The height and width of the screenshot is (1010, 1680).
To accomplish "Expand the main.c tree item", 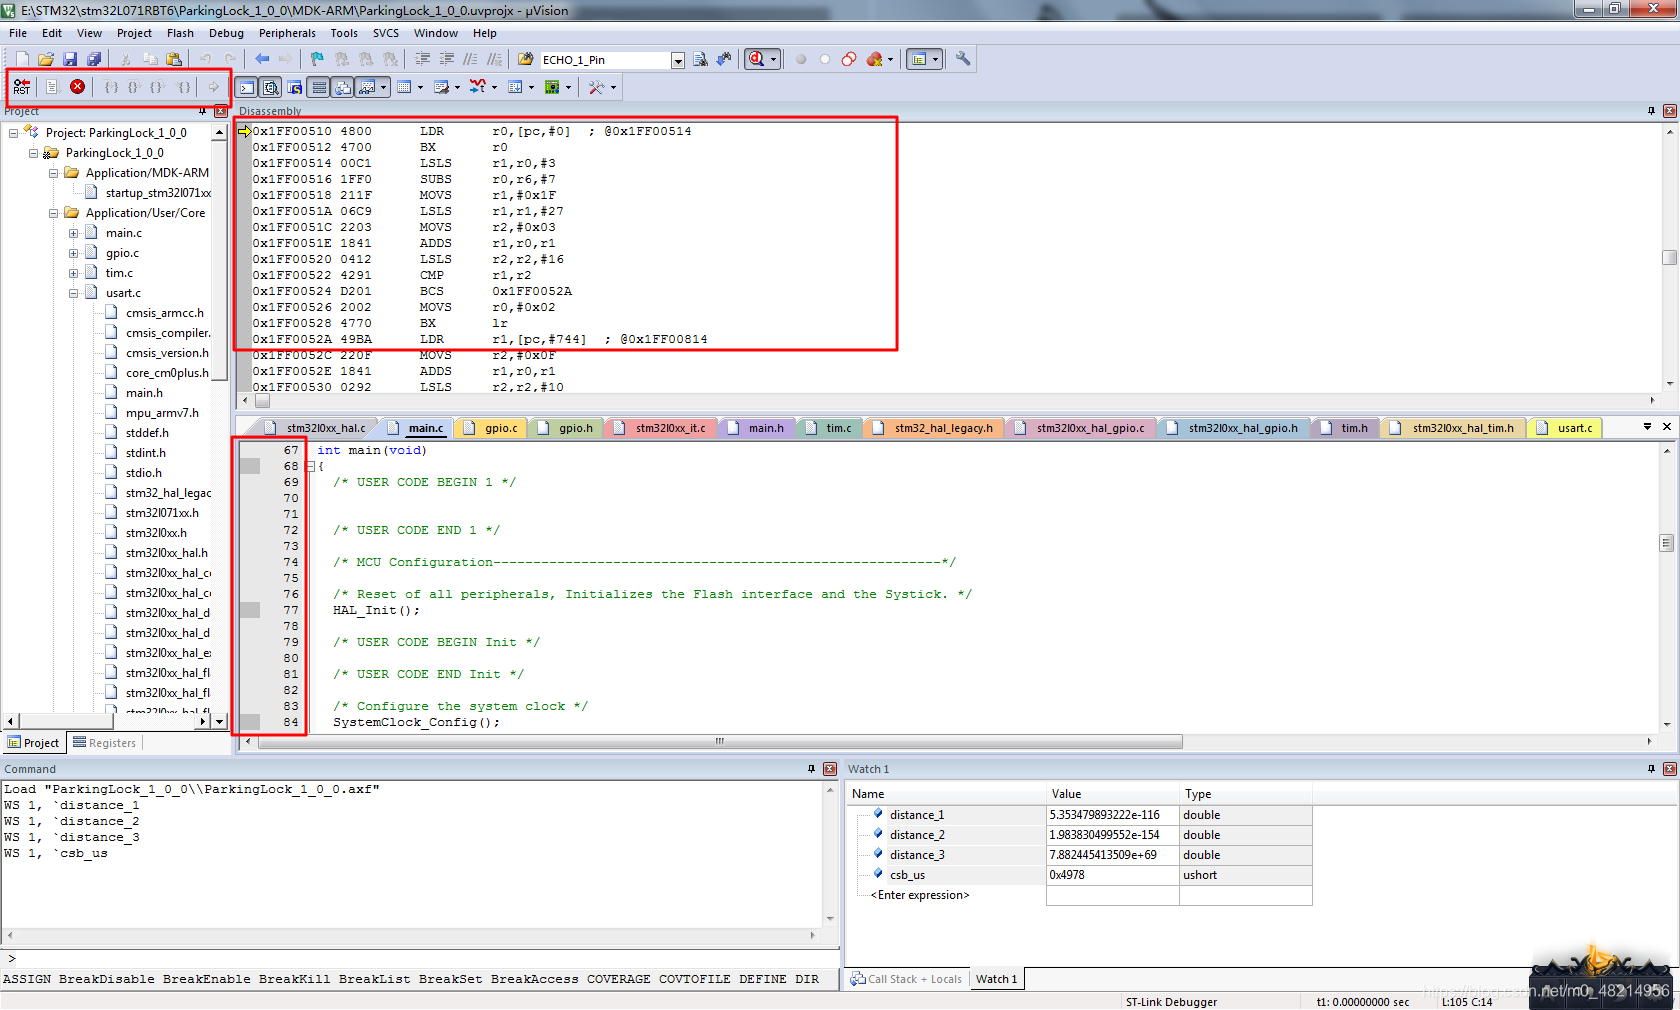I will click(72, 232).
